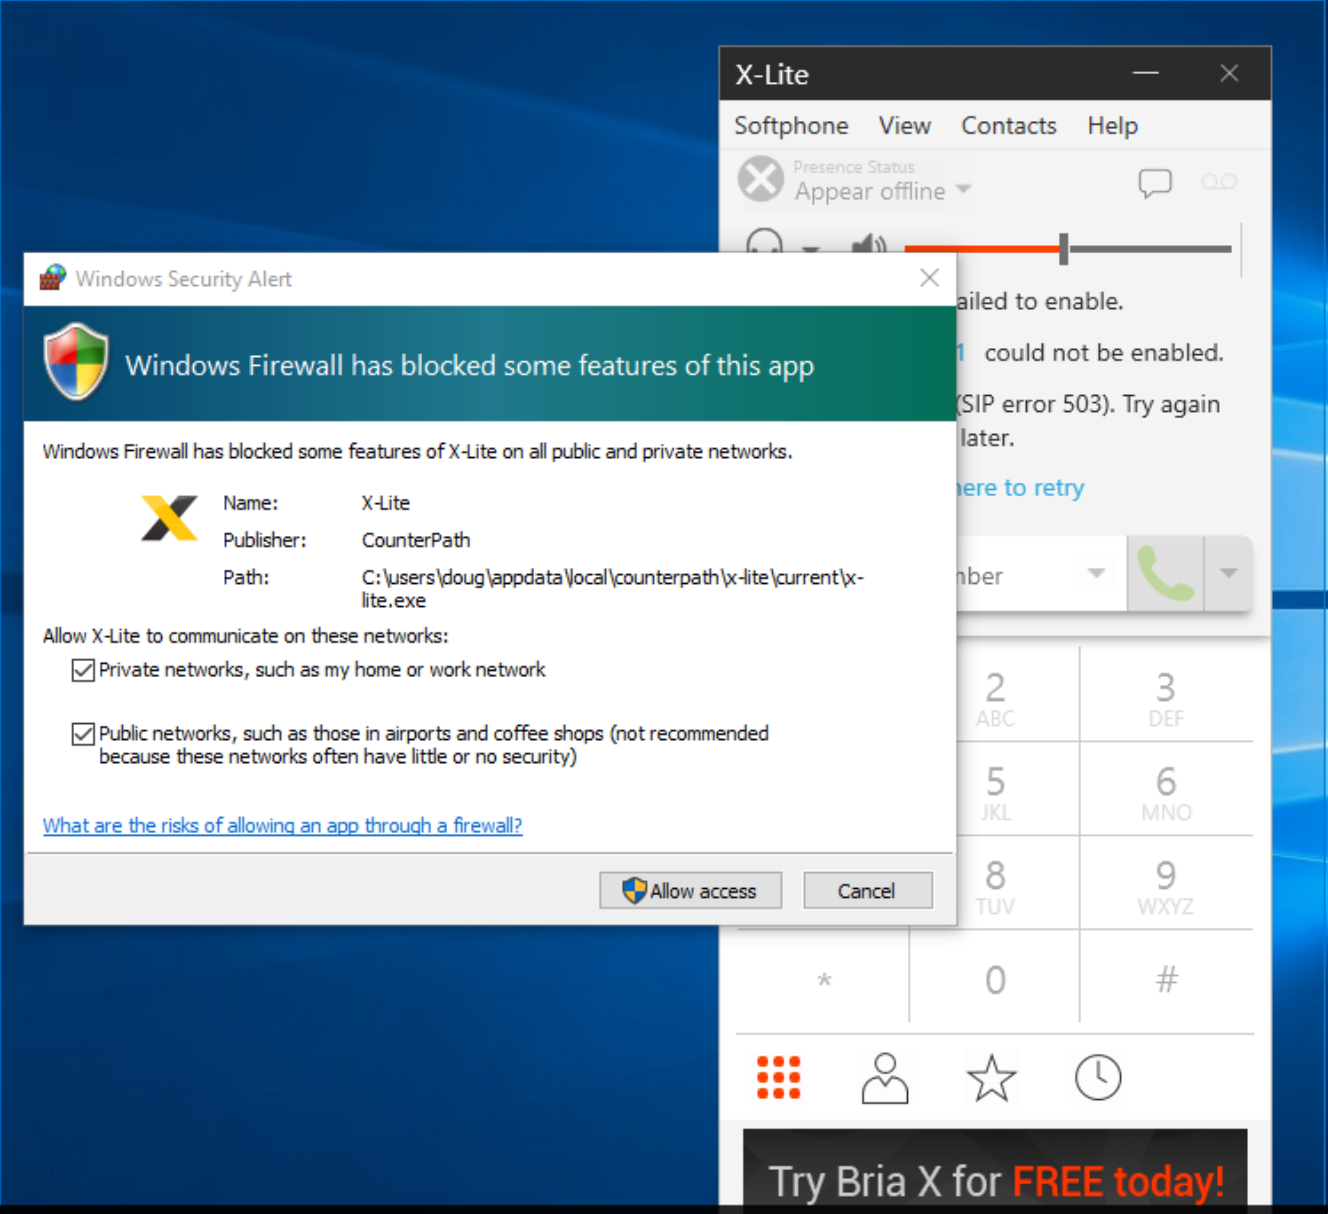Dial key 8 TUV on dialpad
Image resolution: width=1328 pixels, height=1214 pixels.
(995, 884)
